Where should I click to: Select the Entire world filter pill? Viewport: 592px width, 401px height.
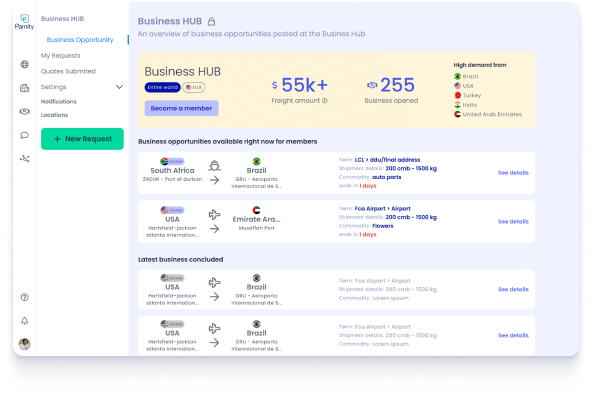(x=162, y=87)
